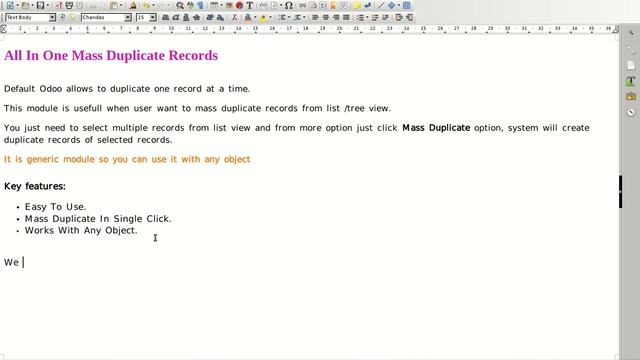
Task: Click the 'Works With Any Object.' bullet
Action: 81,230
